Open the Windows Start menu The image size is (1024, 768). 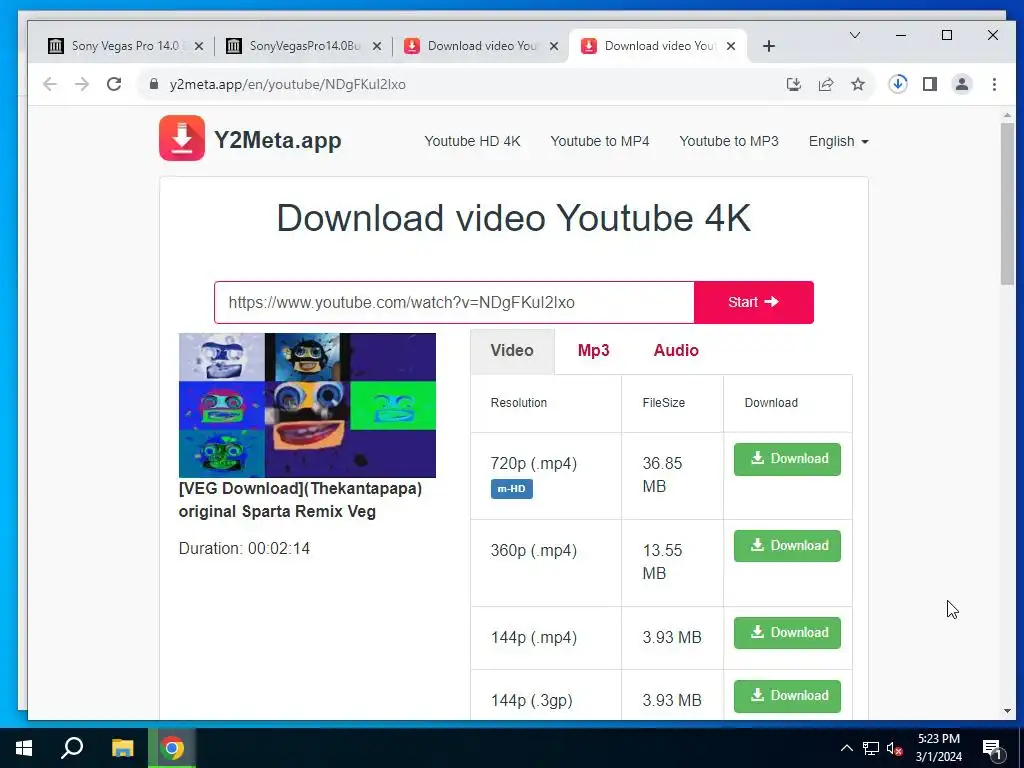[x=24, y=748]
